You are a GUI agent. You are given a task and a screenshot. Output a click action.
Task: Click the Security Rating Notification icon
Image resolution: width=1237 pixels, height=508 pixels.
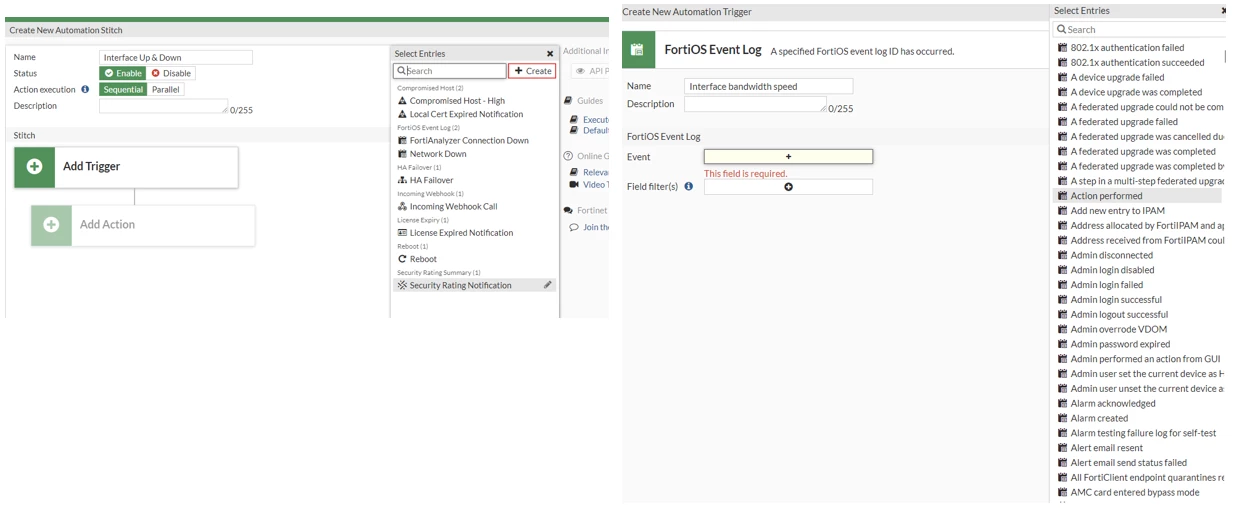(x=402, y=285)
